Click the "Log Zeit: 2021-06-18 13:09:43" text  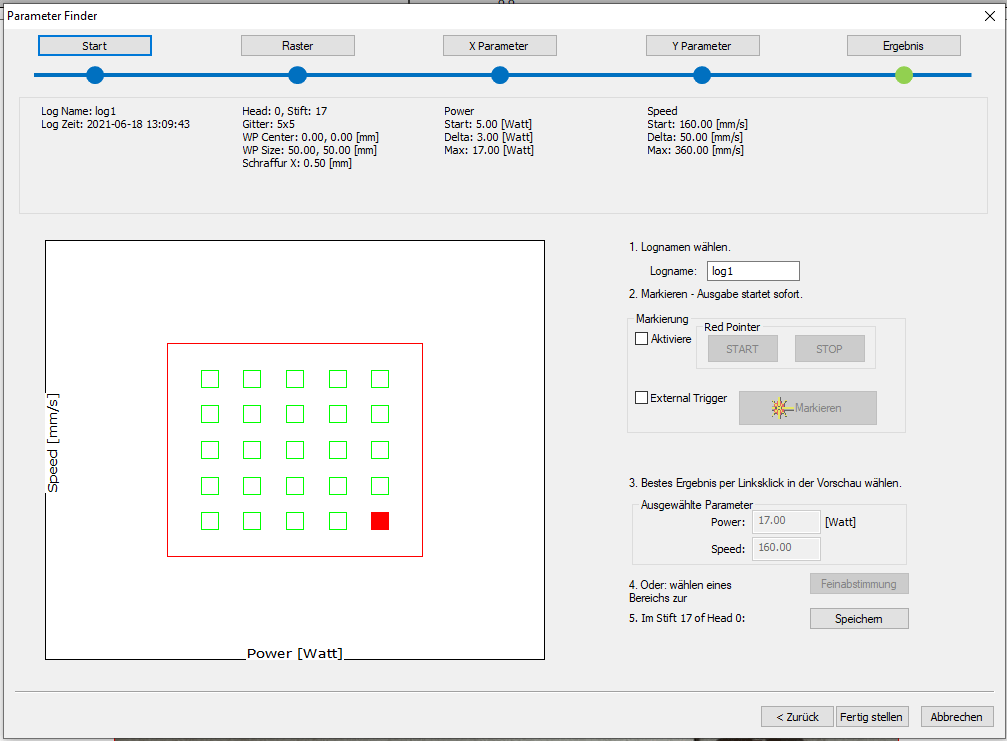(x=116, y=124)
